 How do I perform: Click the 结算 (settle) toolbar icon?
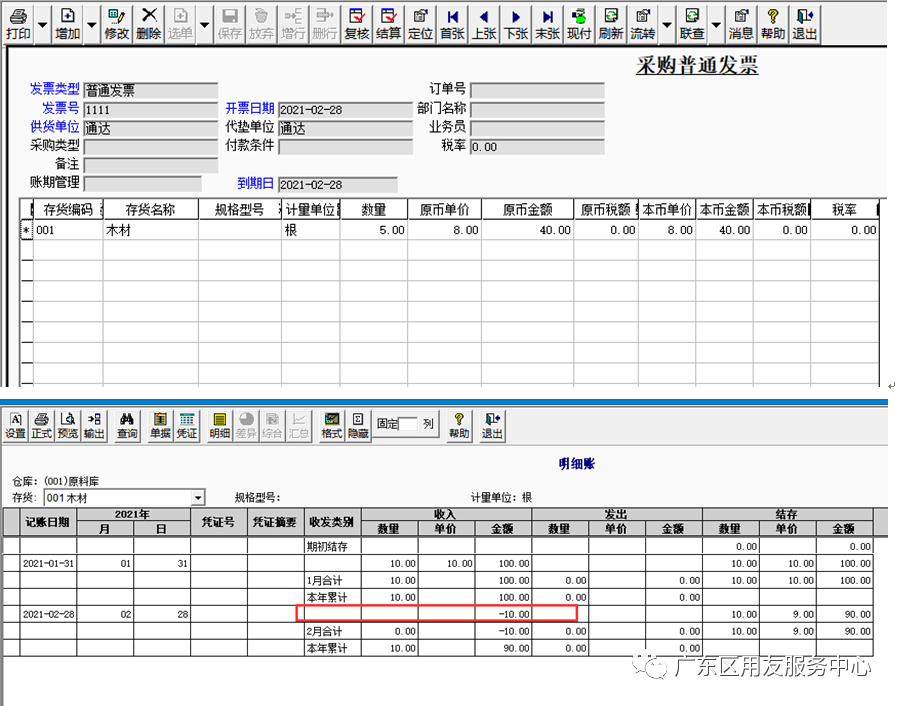tap(388, 24)
